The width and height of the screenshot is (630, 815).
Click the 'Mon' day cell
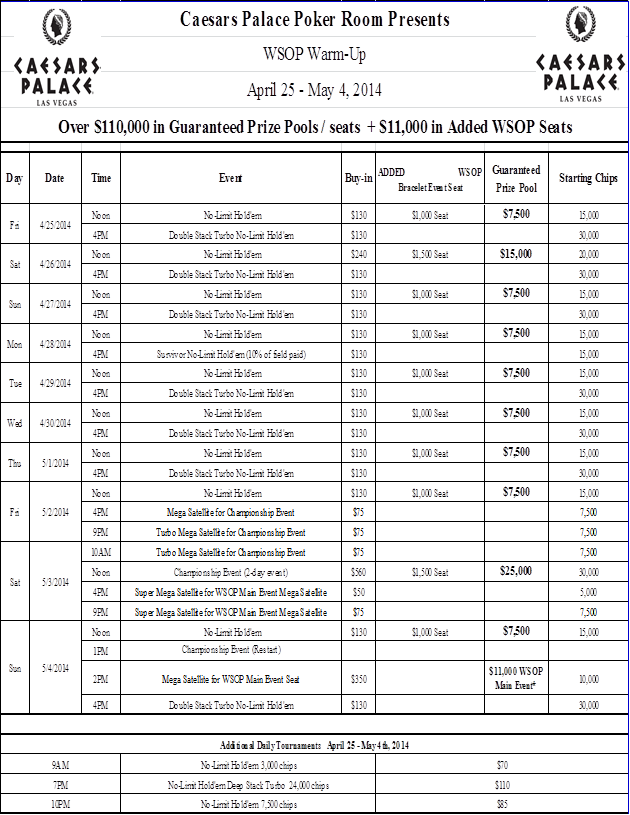[15, 344]
